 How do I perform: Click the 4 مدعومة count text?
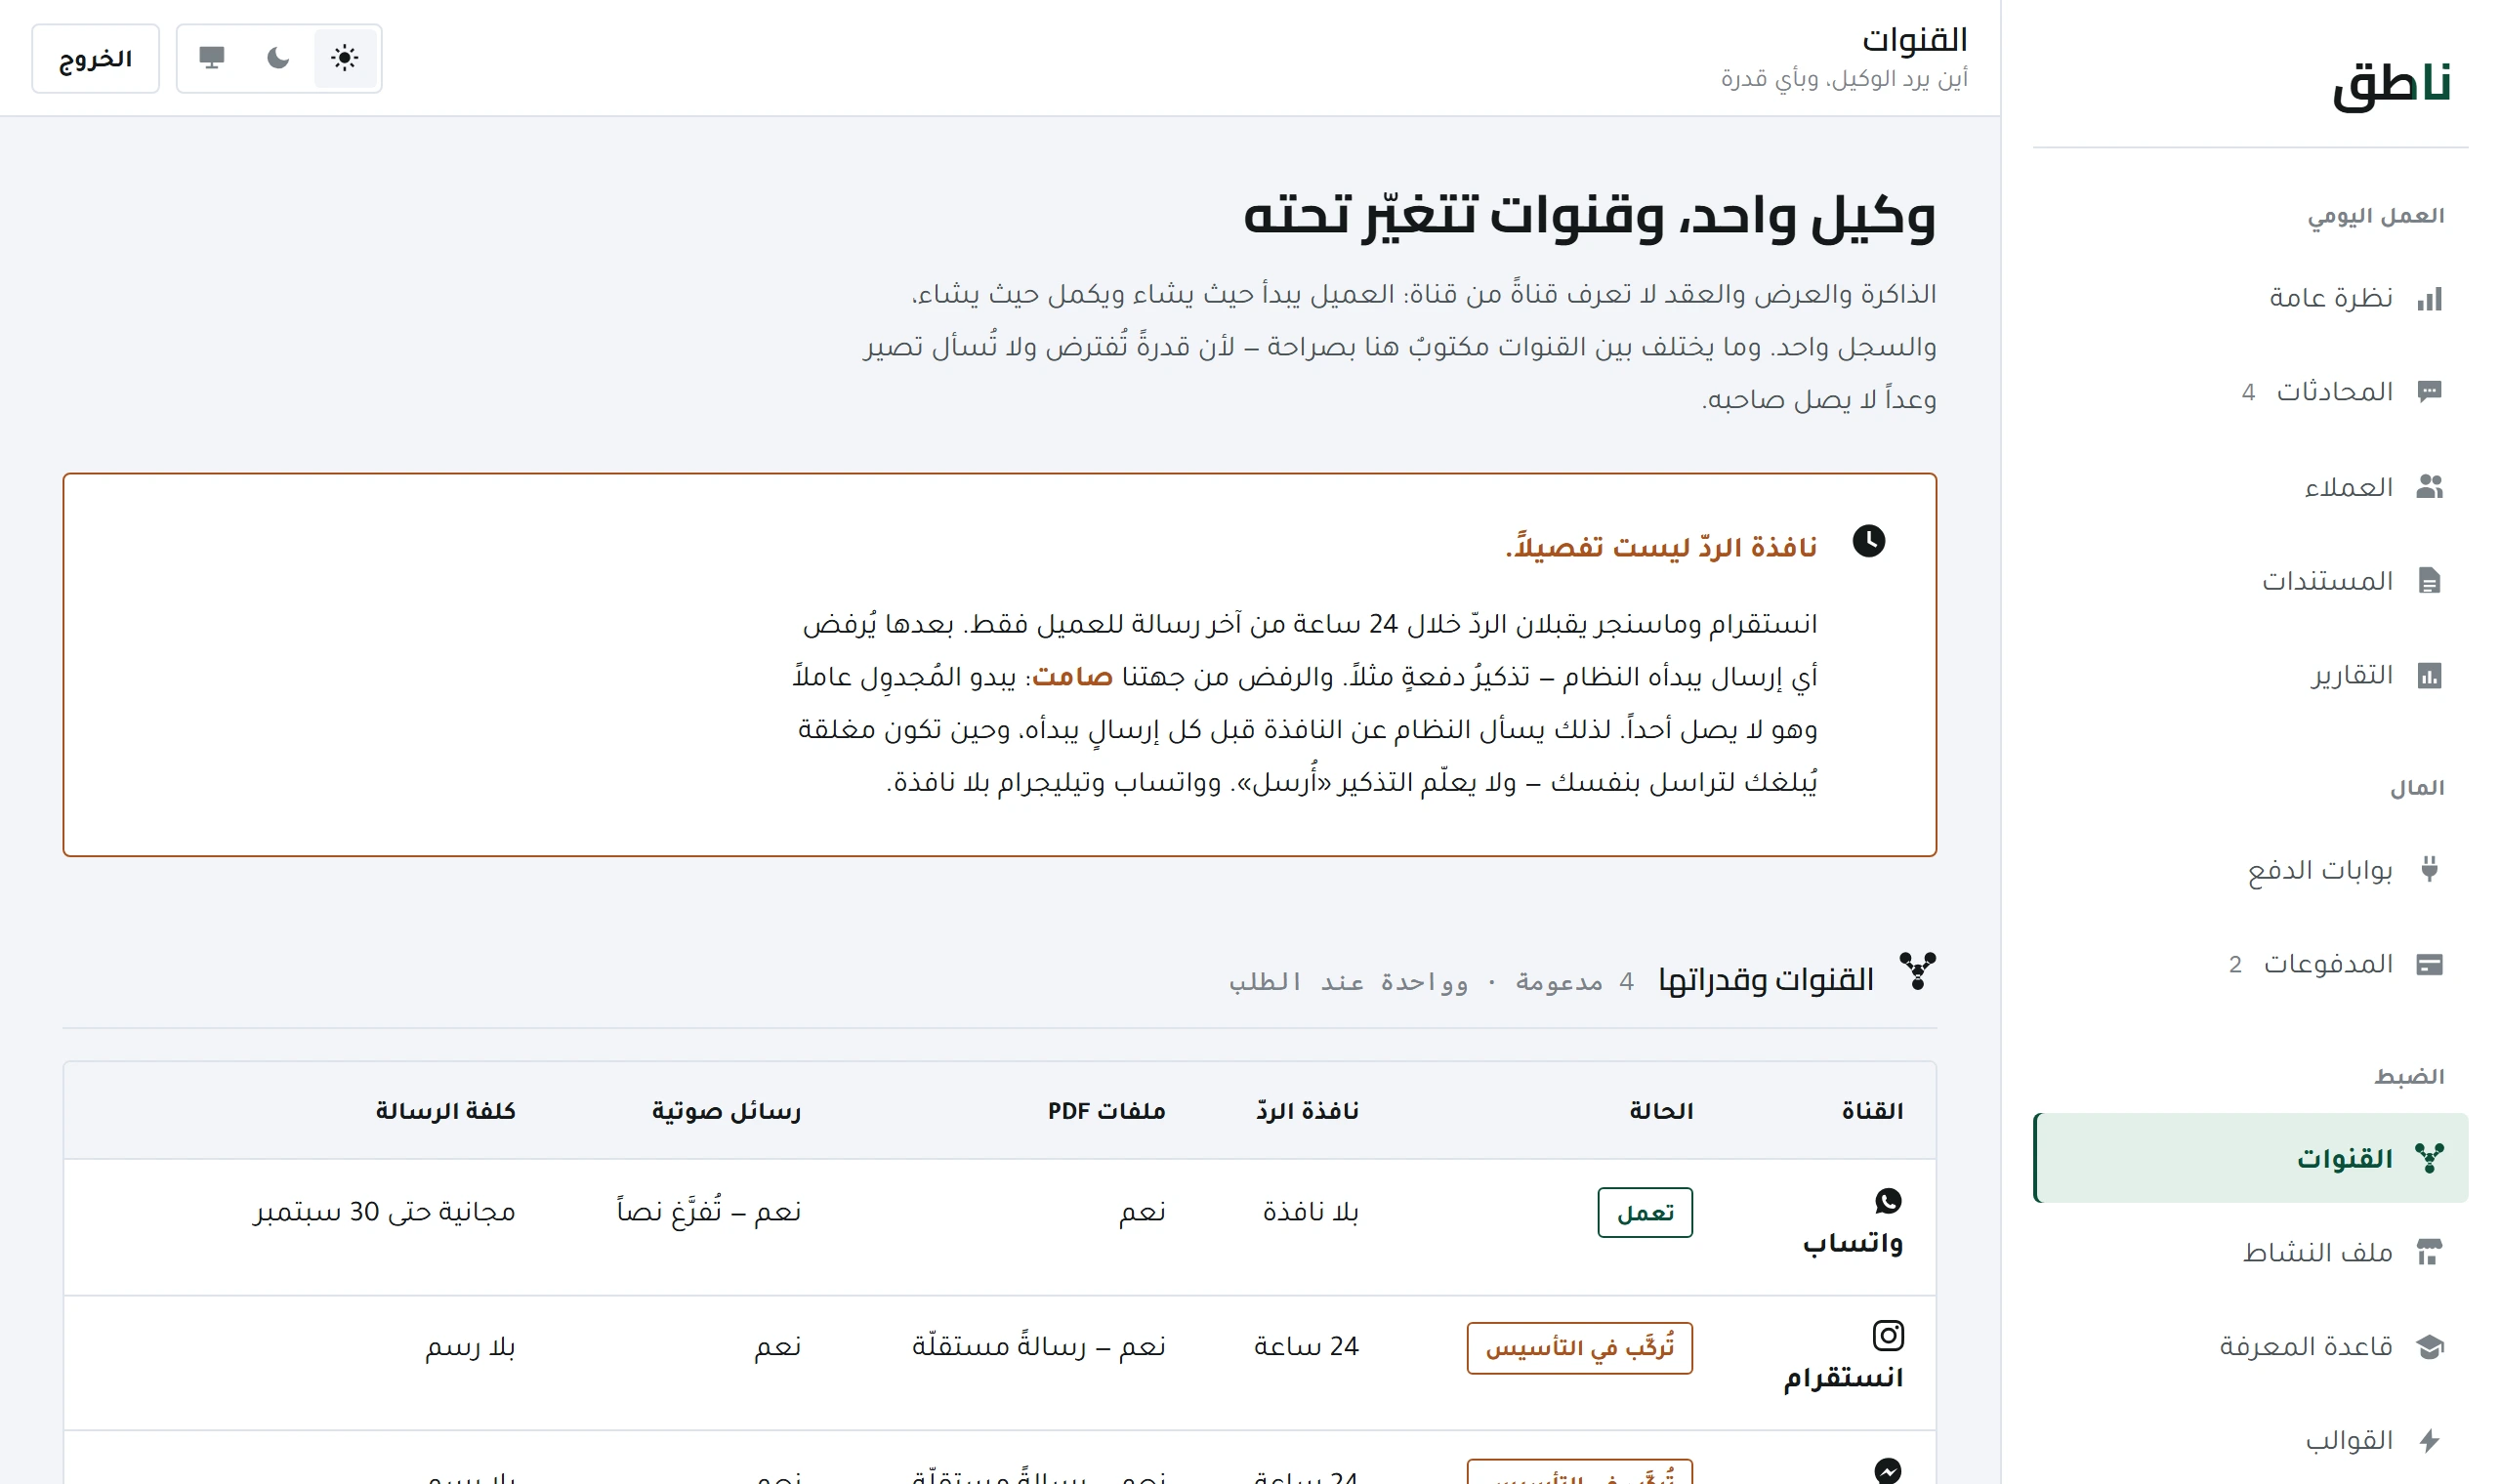(1575, 982)
